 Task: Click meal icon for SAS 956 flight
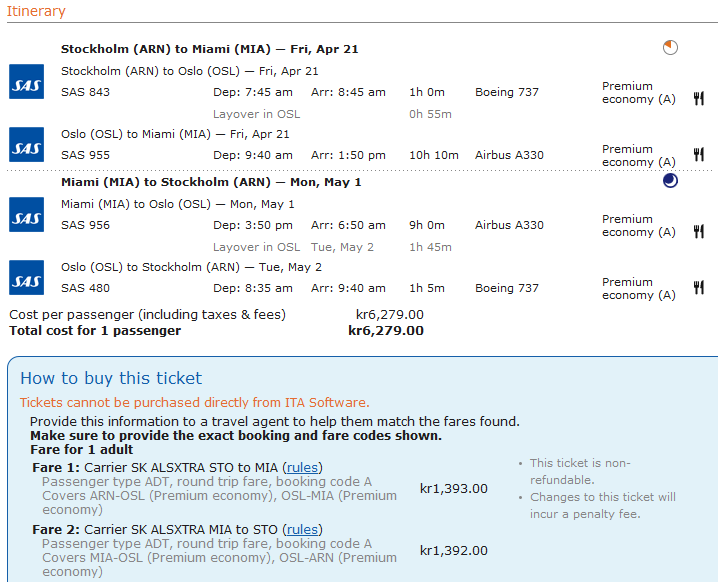(x=699, y=231)
